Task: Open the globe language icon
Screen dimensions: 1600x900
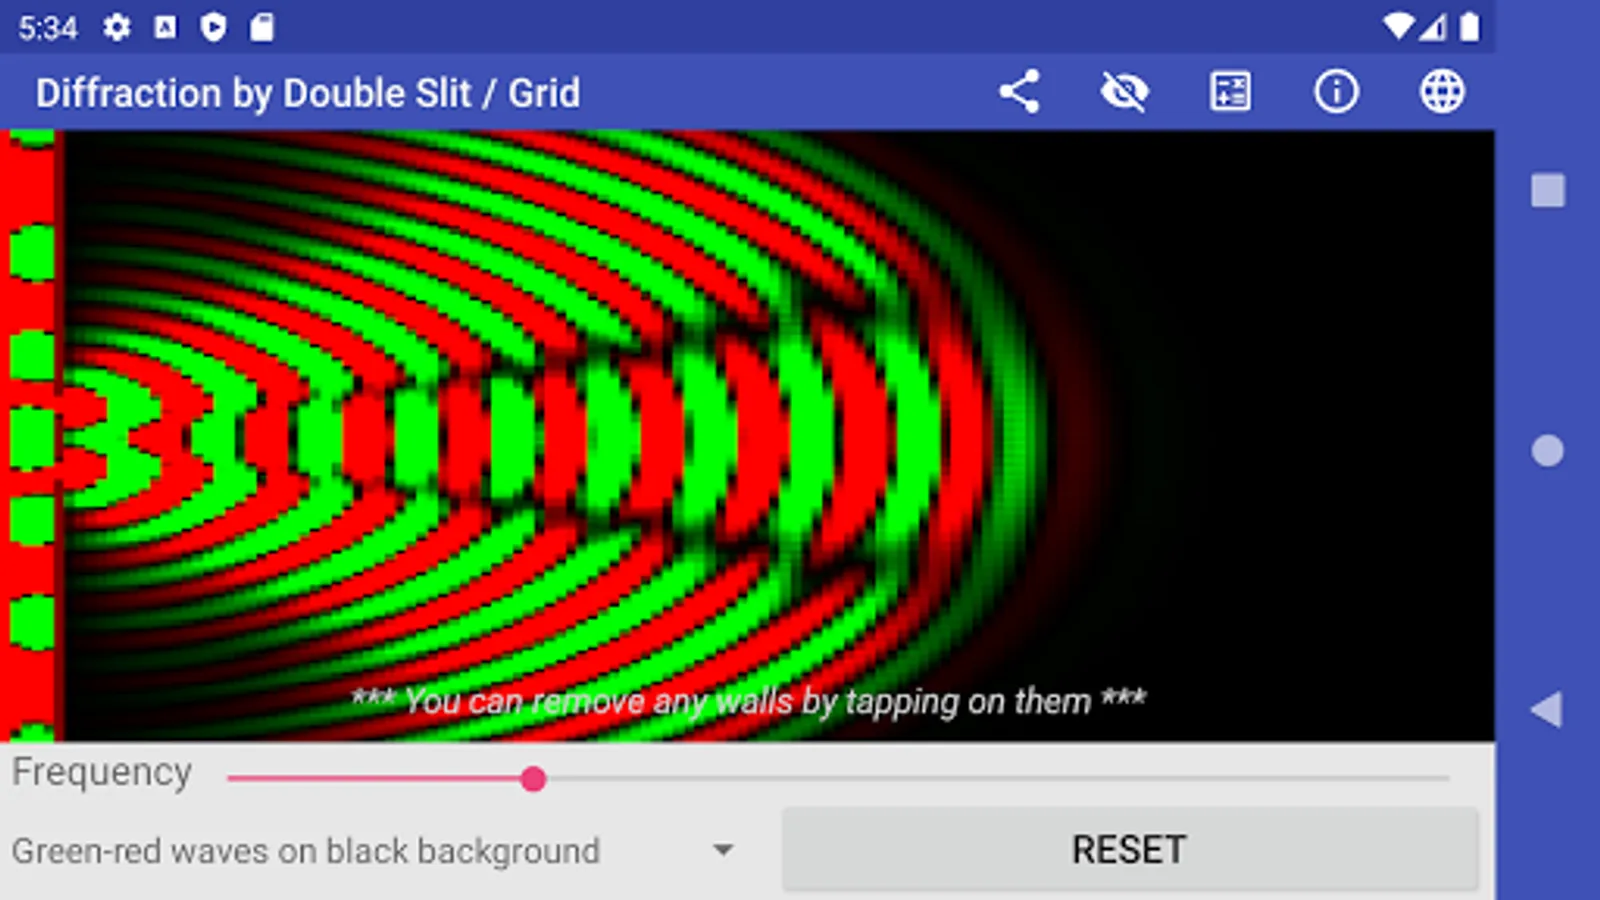Action: click(1442, 92)
